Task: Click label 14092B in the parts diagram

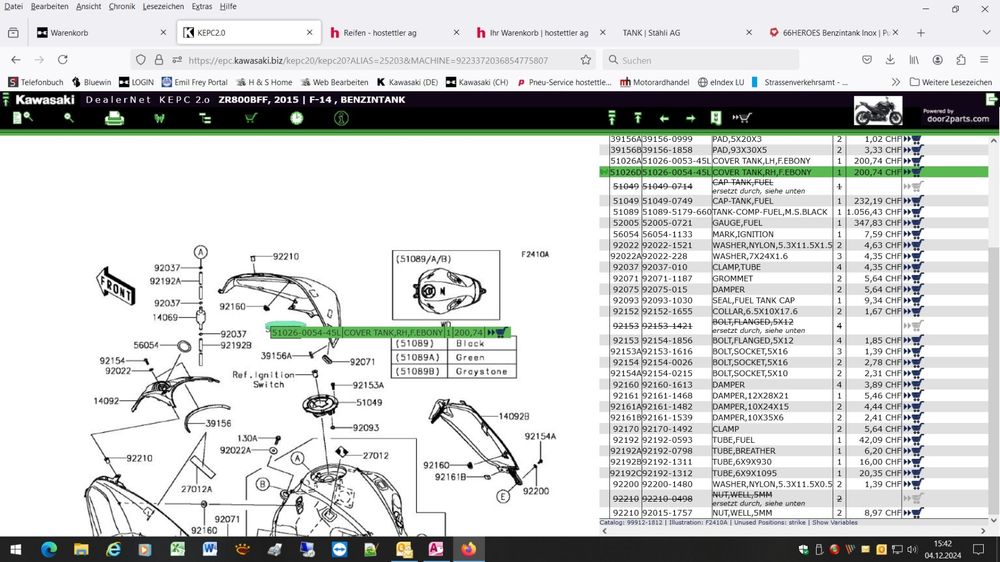Action: coord(513,417)
